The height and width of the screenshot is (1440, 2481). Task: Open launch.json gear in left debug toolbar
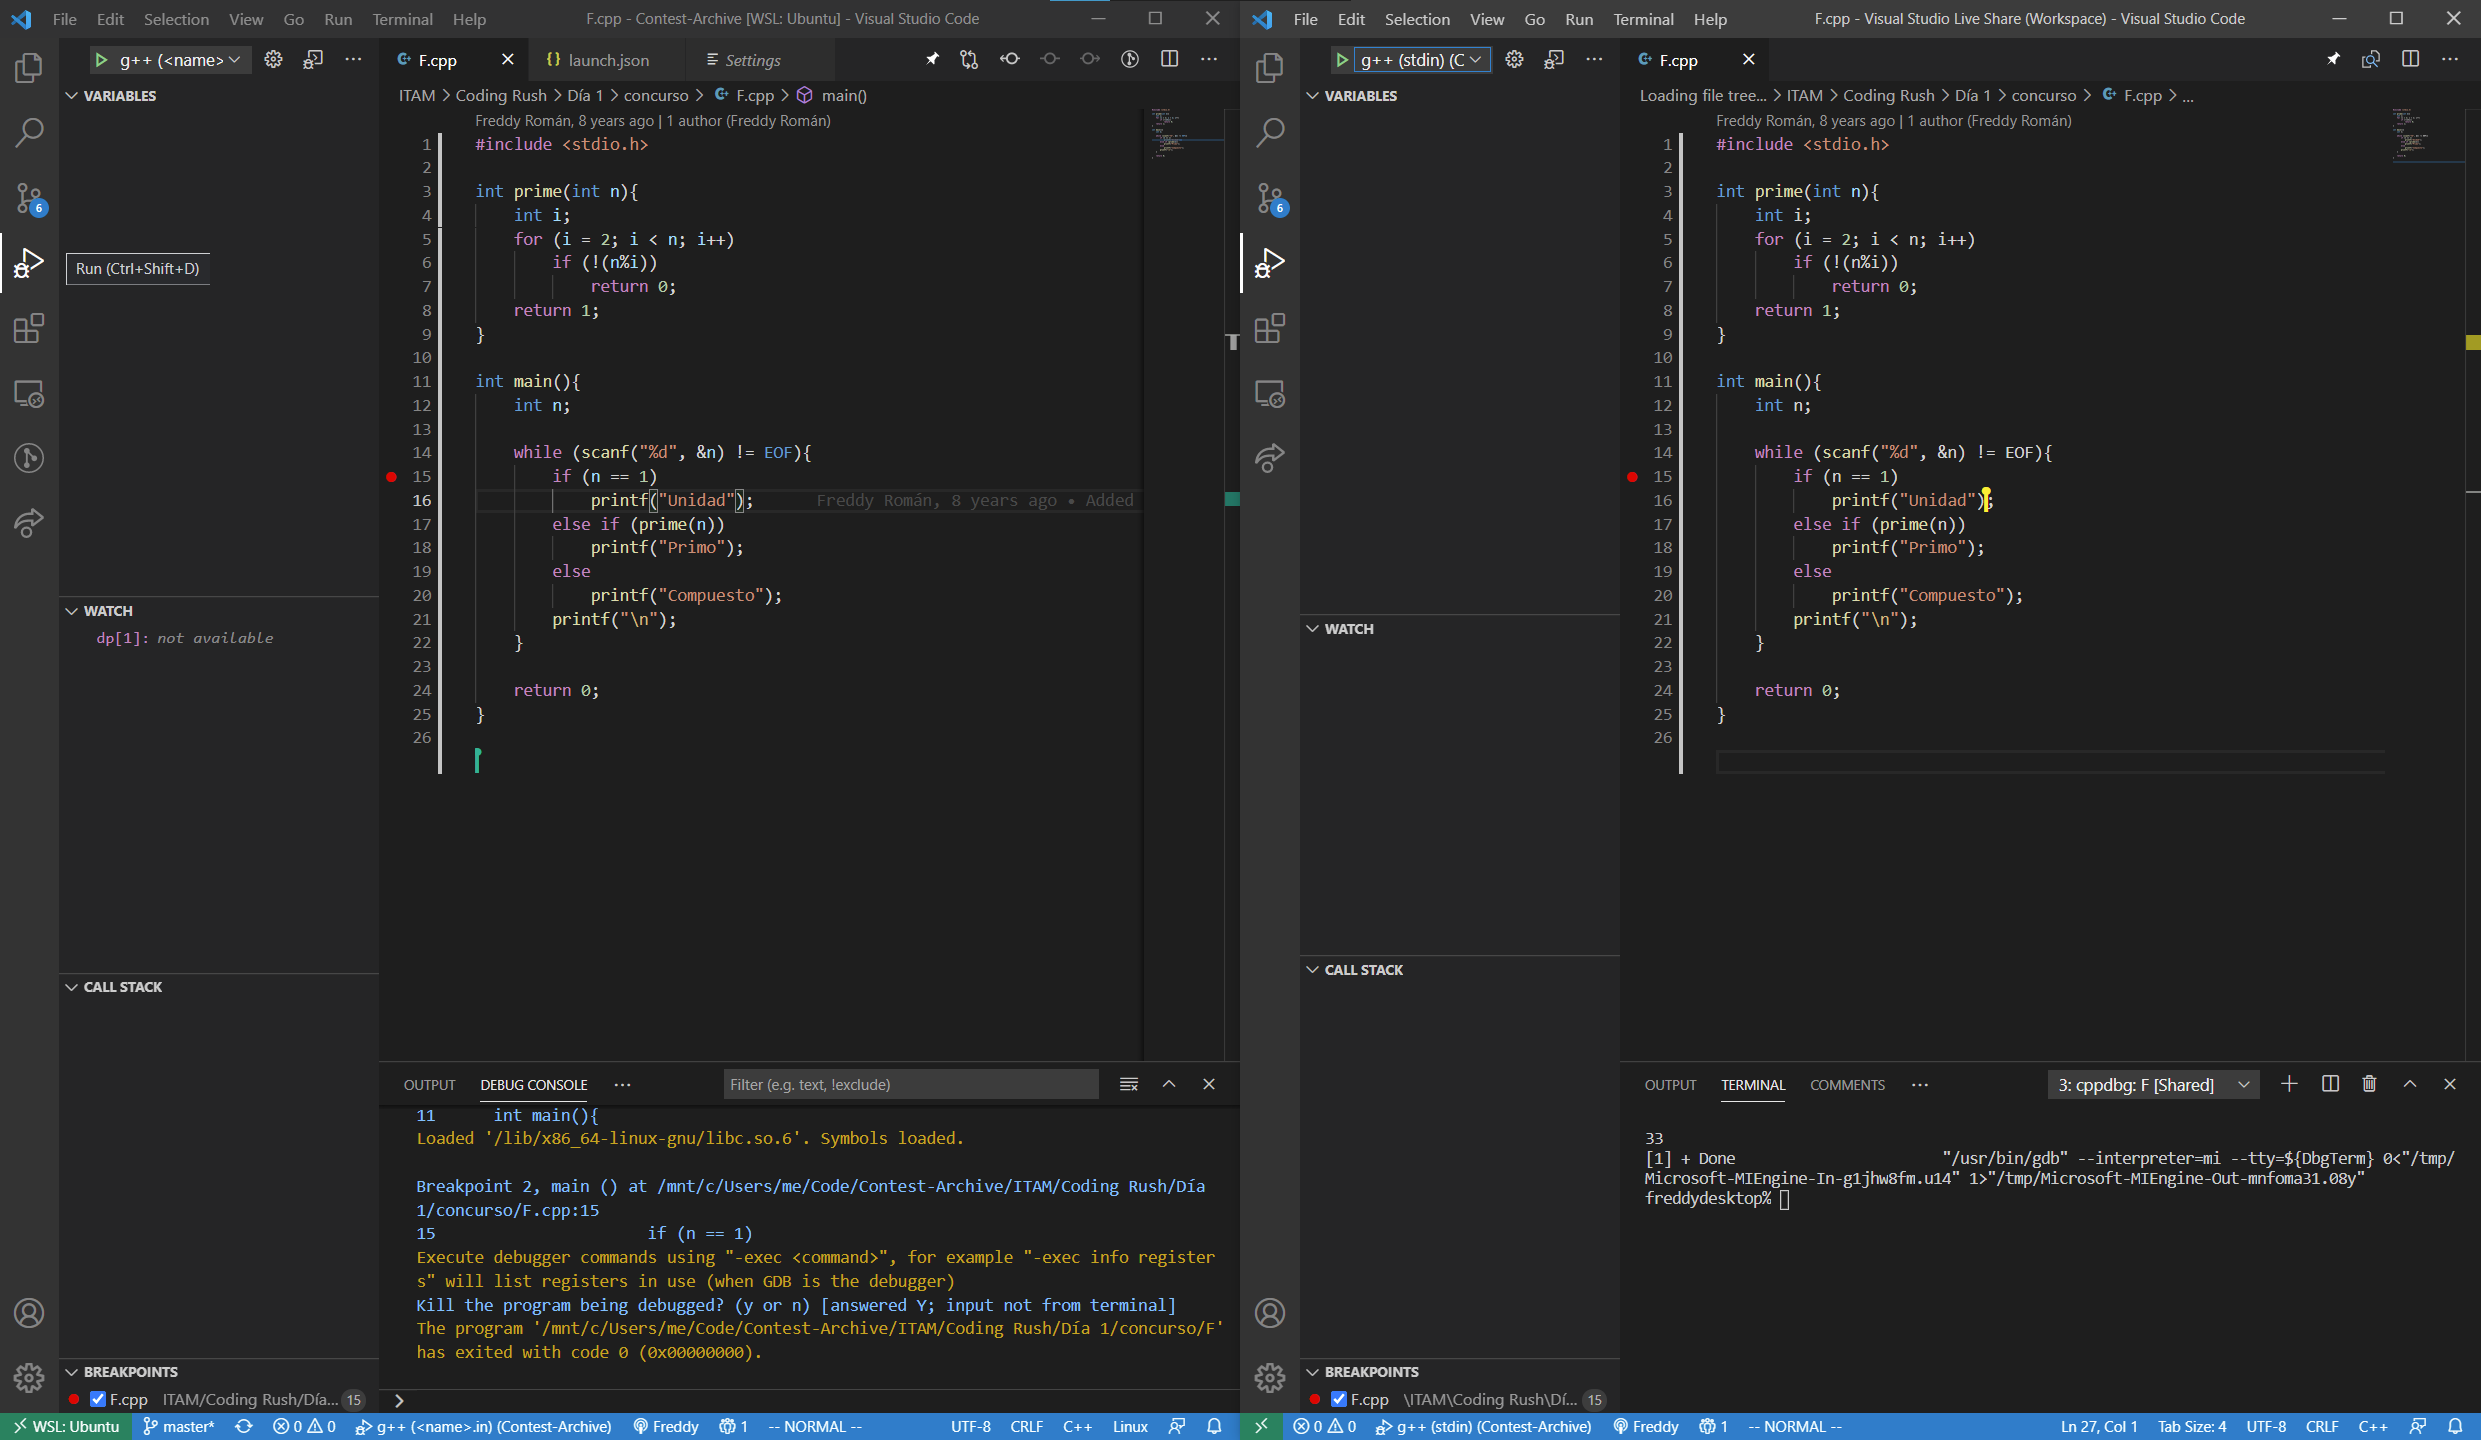(273, 60)
